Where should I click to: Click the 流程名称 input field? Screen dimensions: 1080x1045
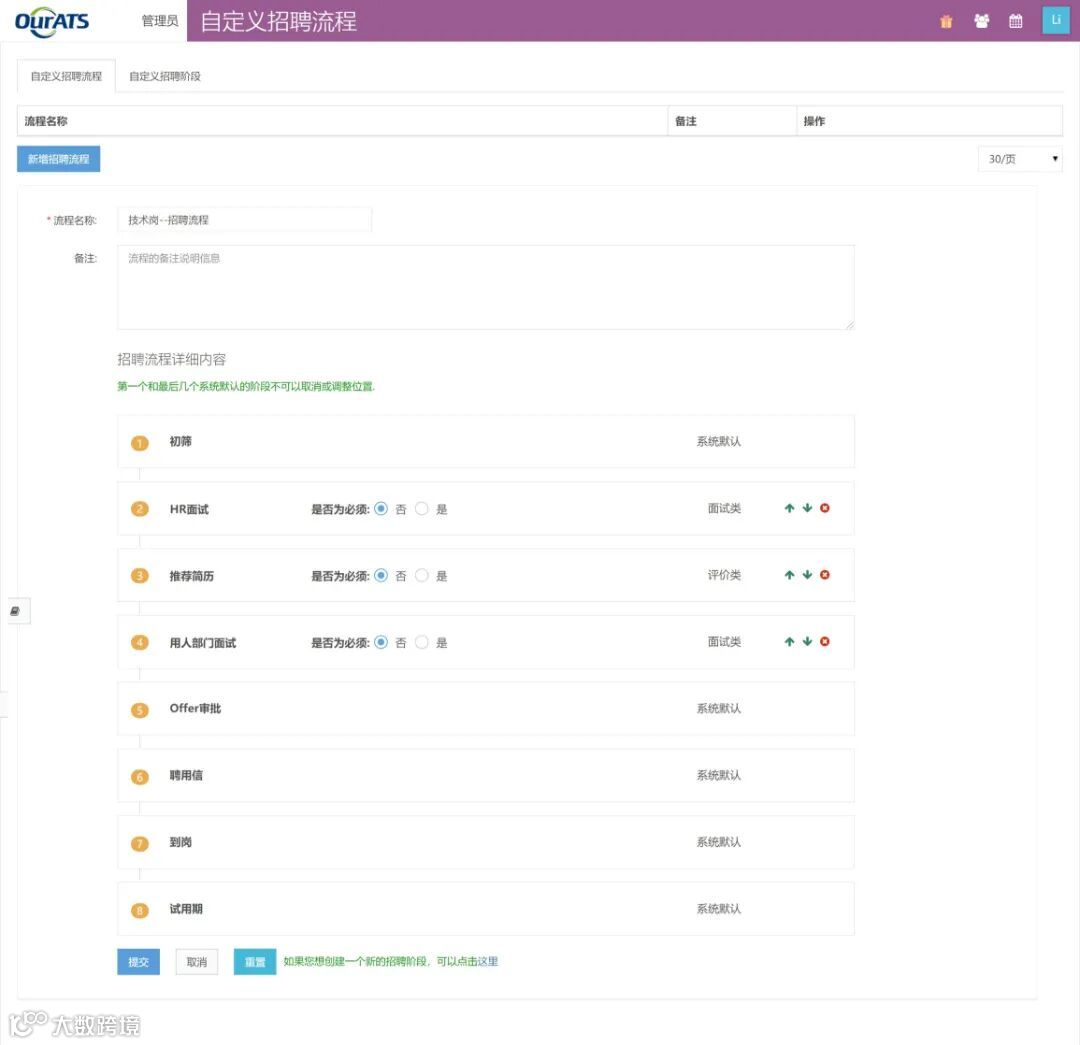pos(245,220)
